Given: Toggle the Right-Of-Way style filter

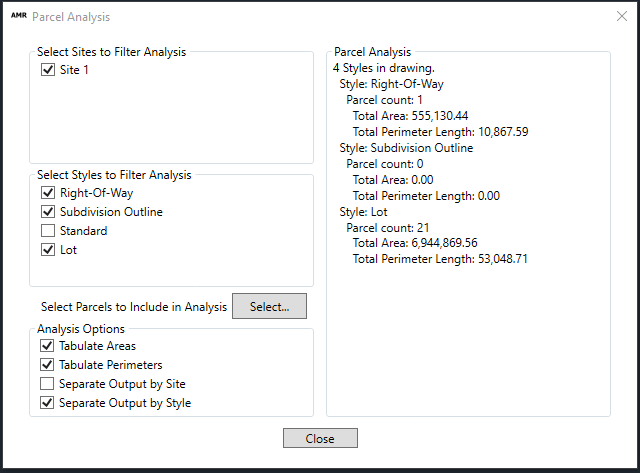Looking at the screenshot, I should coord(48,193).
